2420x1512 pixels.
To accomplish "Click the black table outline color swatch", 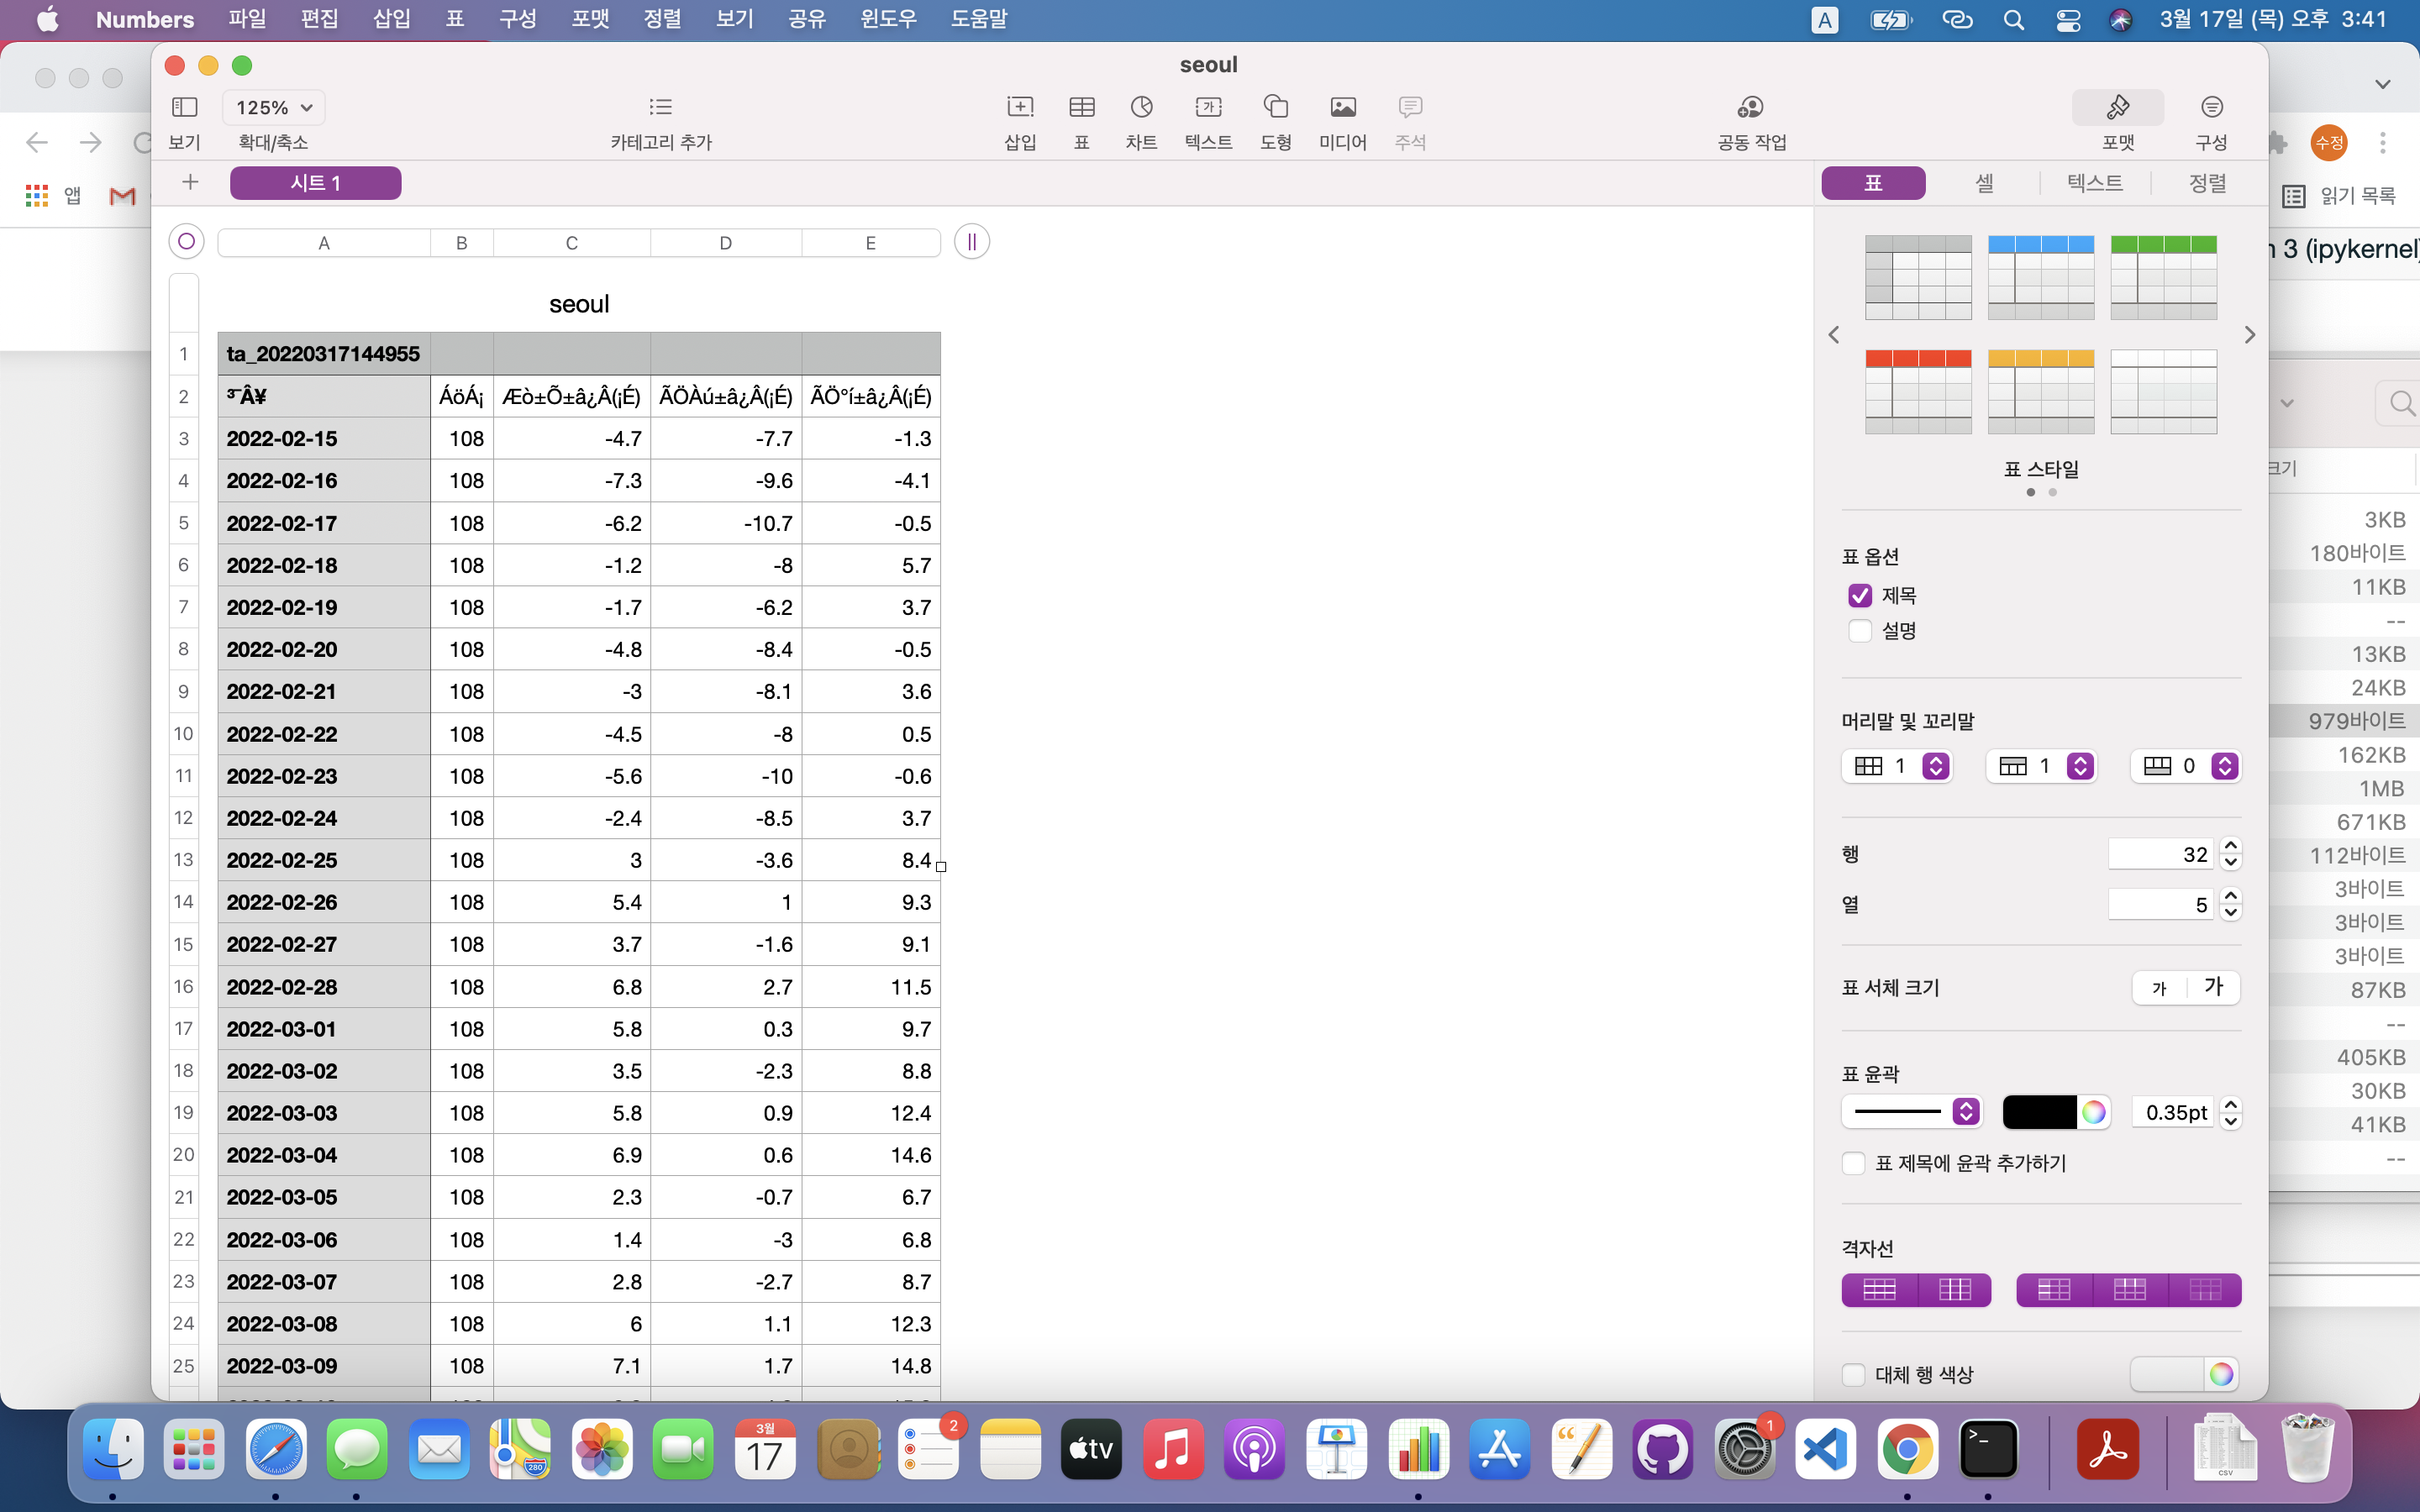I will pyautogui.click(x=2039, y=1112).
